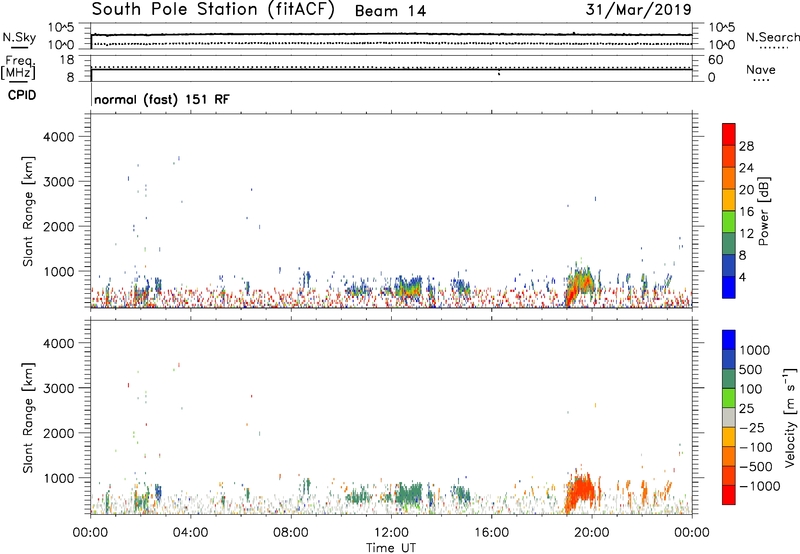The width and height of the screenshot is (800, 554).
Task: Click the 'South Pole Station (fitACF)' title
Action: pos(213,10)
